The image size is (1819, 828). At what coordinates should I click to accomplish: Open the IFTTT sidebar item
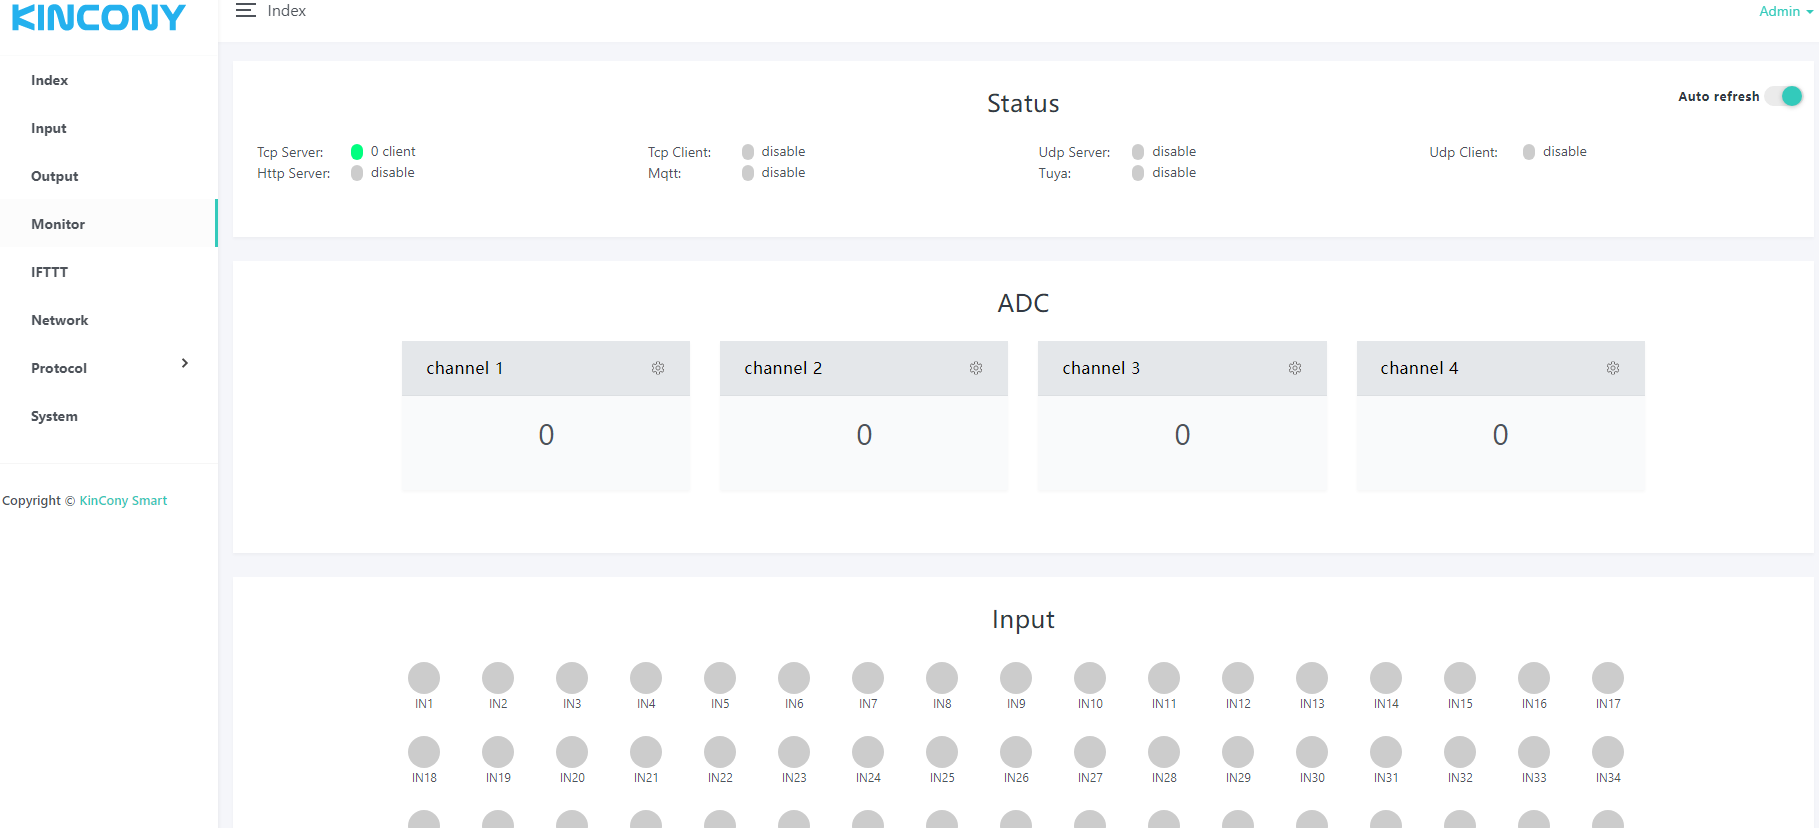tap(49, 272)
